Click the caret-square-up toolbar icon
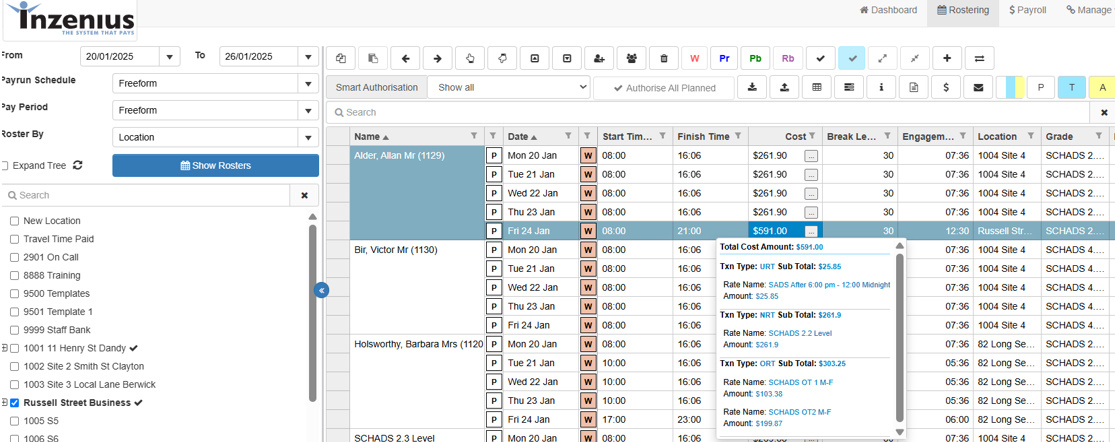The height and width of the screenshot is (442, 1115). (535, 58)
